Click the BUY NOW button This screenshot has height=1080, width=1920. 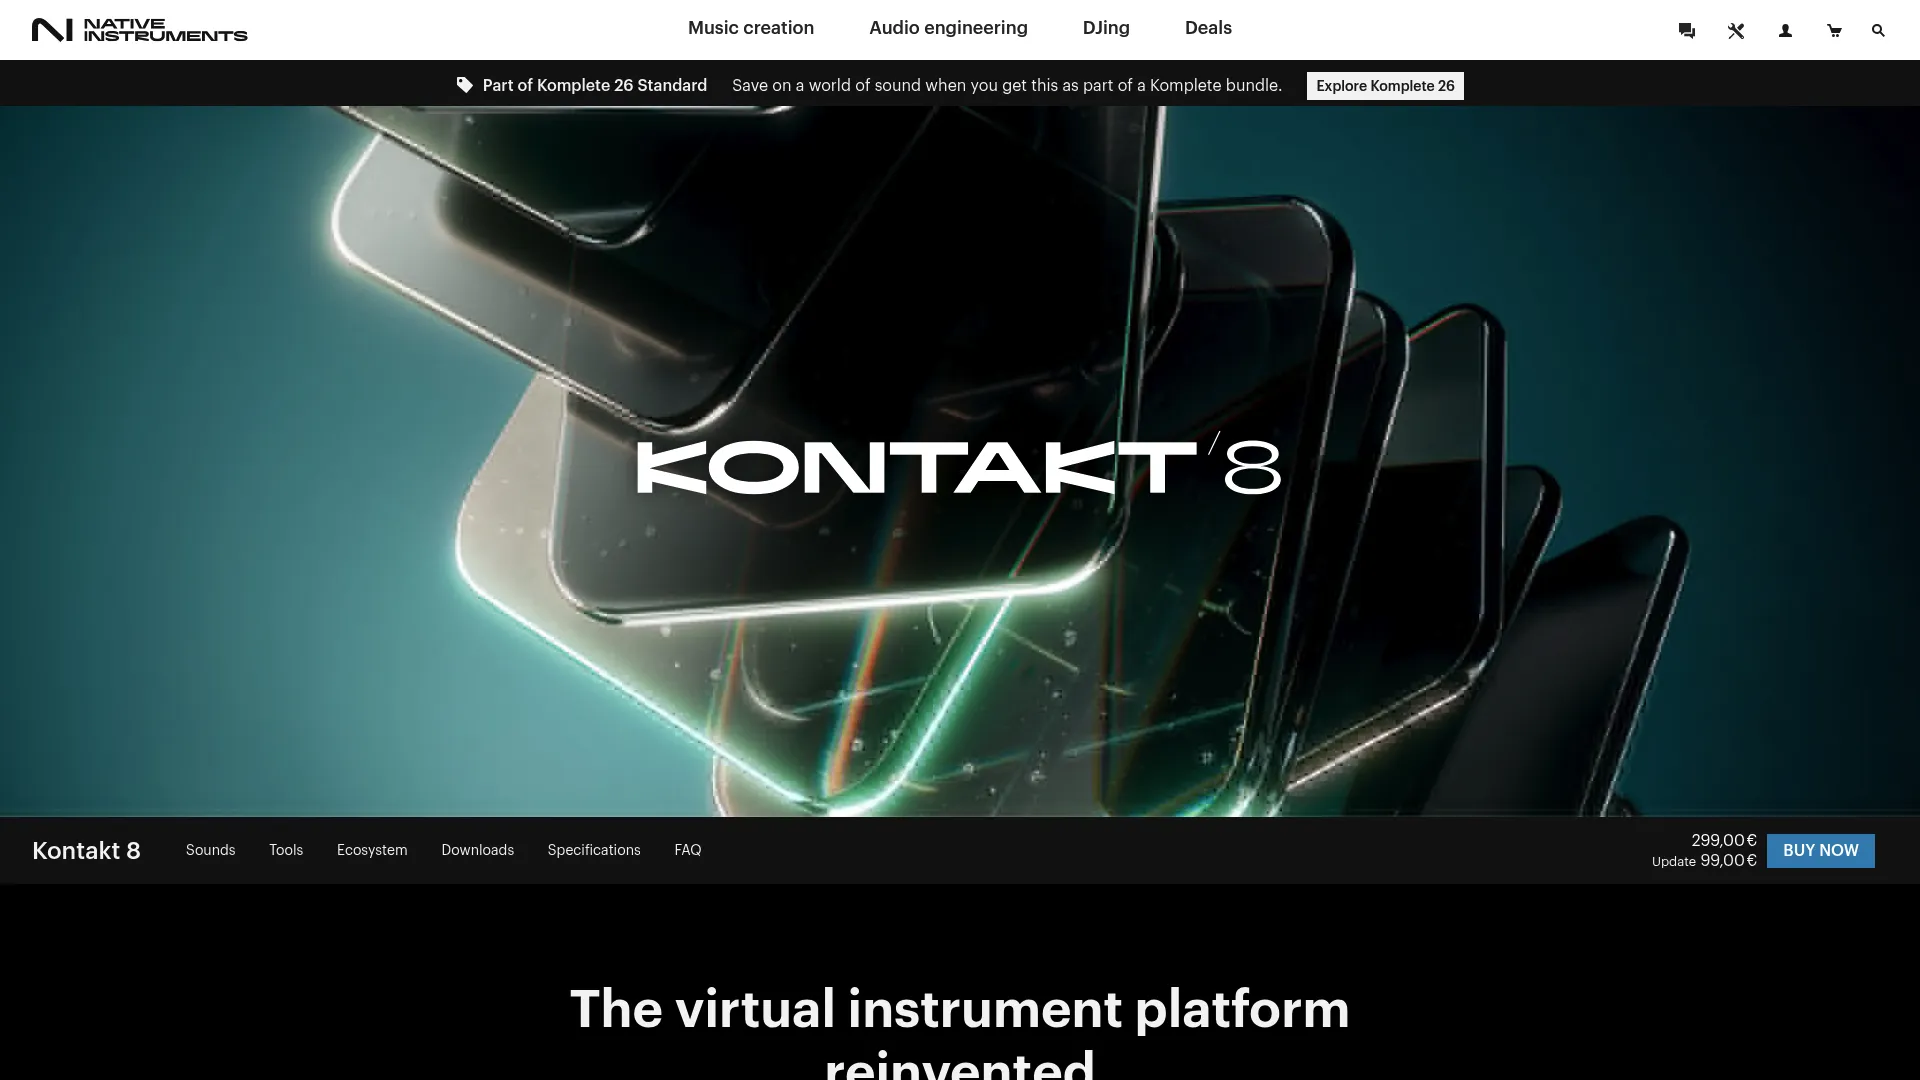tap(1821, 851)
